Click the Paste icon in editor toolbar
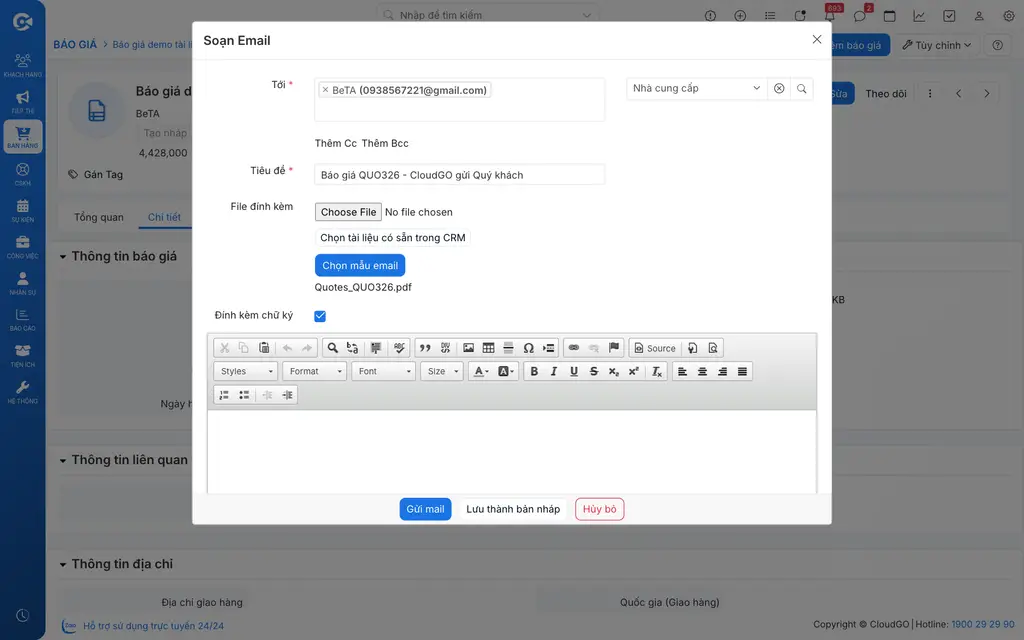Viewport: 1024px width, 640px height. (x=264, y=348)
